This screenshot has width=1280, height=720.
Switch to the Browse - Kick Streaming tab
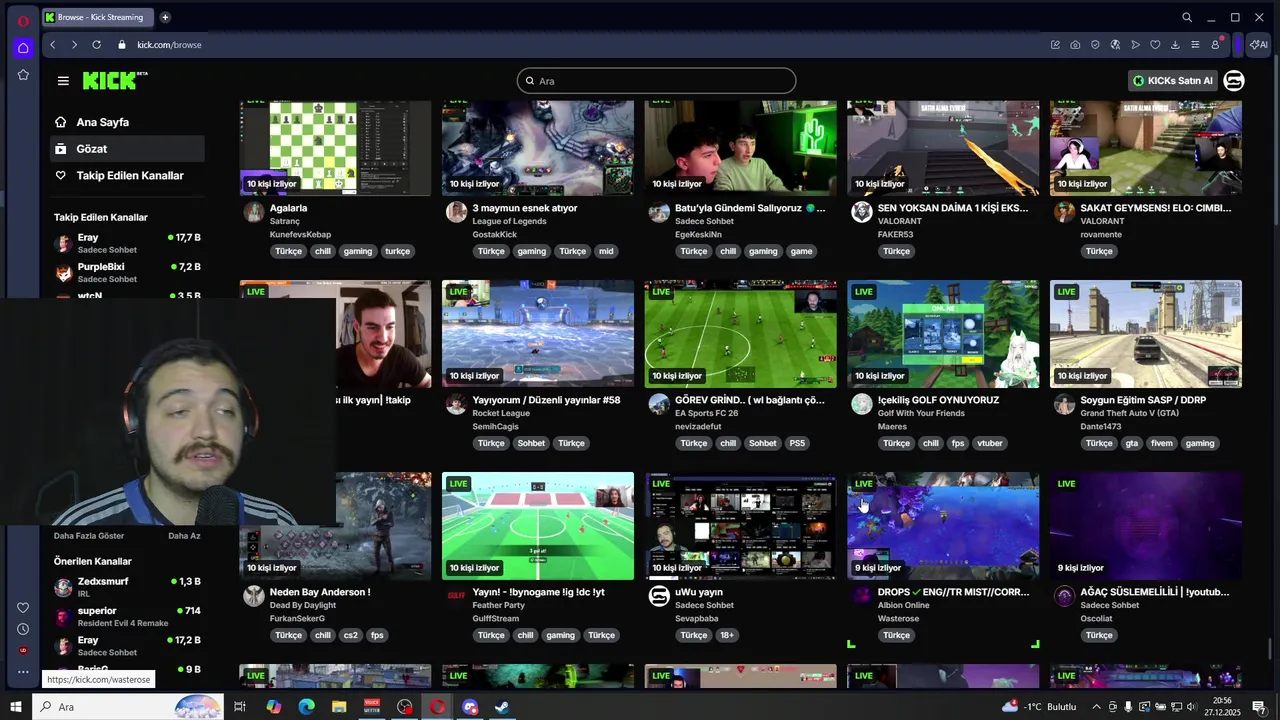pos(98,17)
